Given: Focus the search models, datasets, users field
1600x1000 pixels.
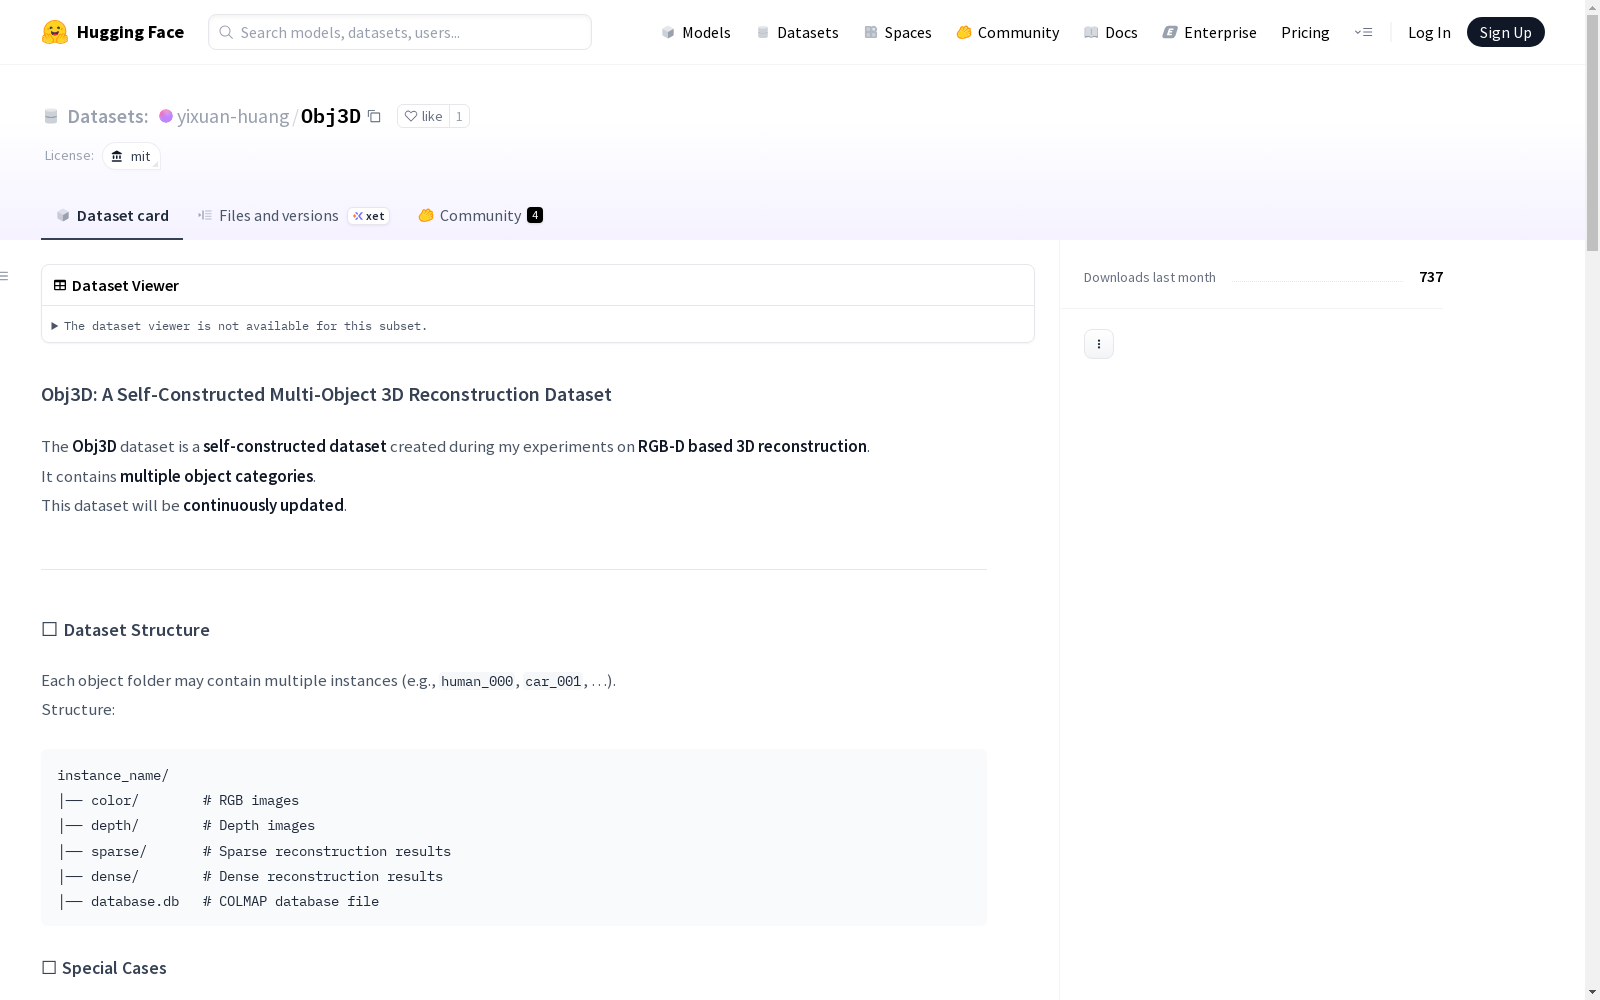Looking at the screenshot, I should click(x=400, y=32).
